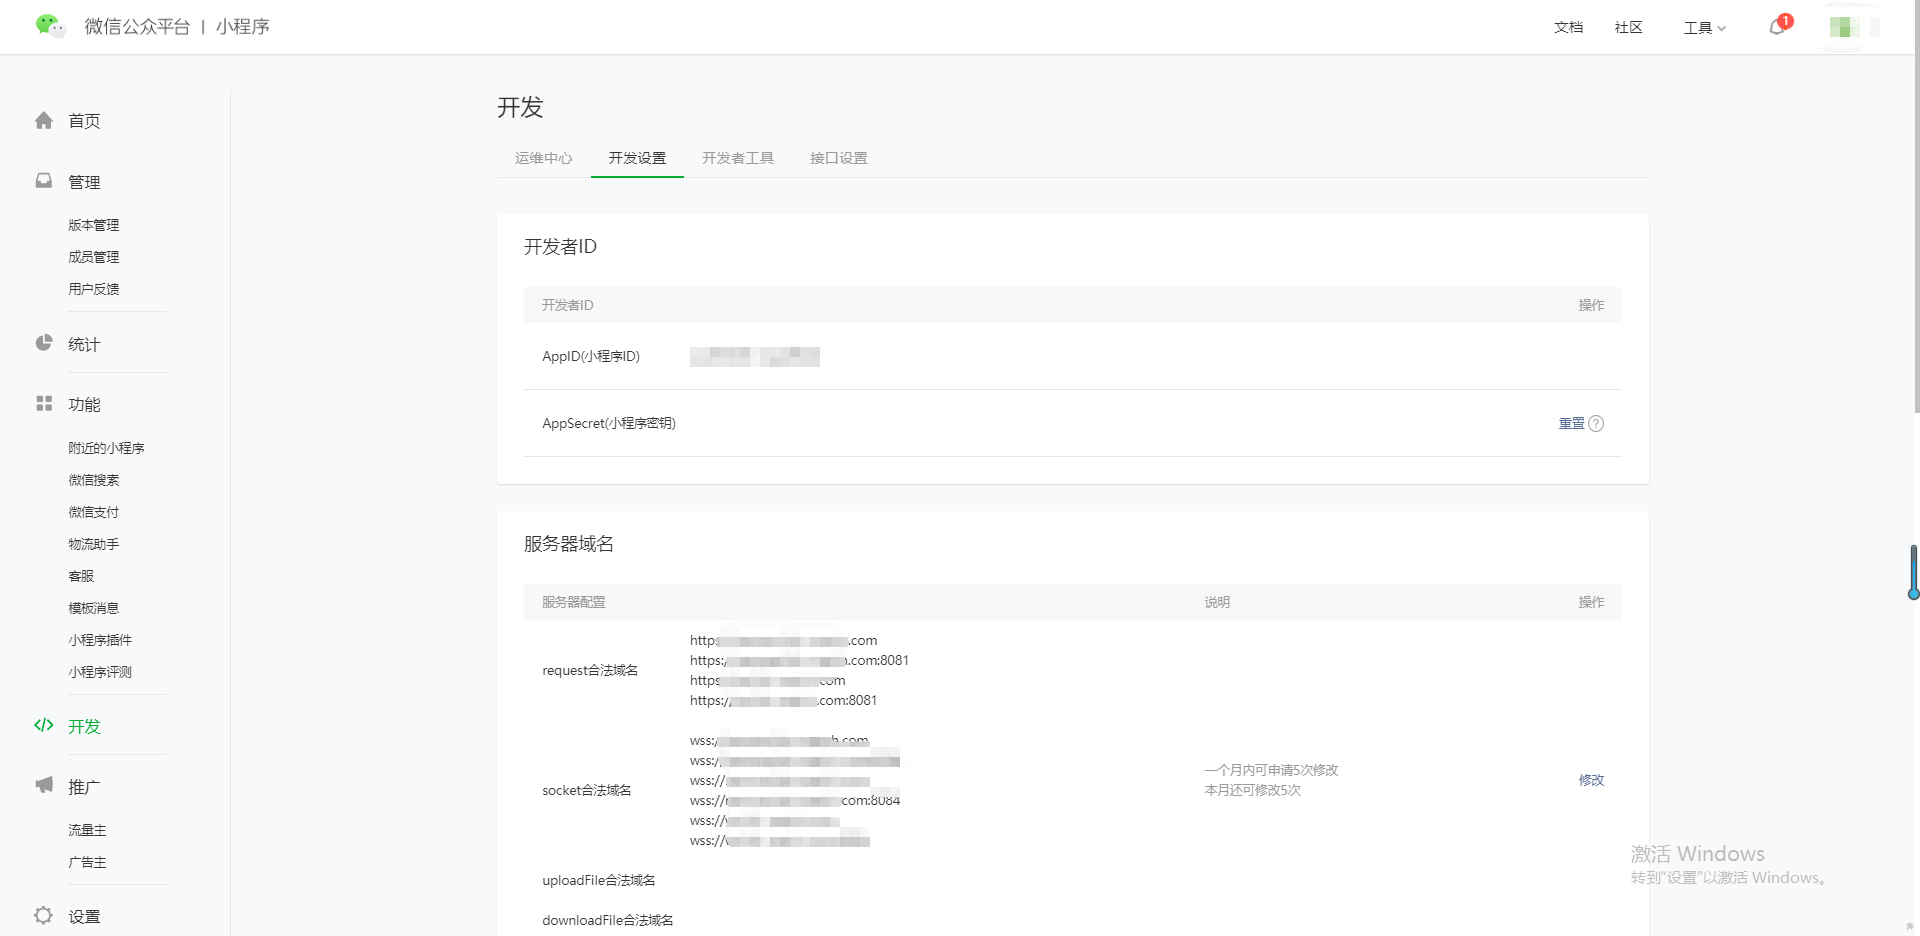Open the notification bell icon
Screen dimensions: 1920x936
[x=1777, y=27]
